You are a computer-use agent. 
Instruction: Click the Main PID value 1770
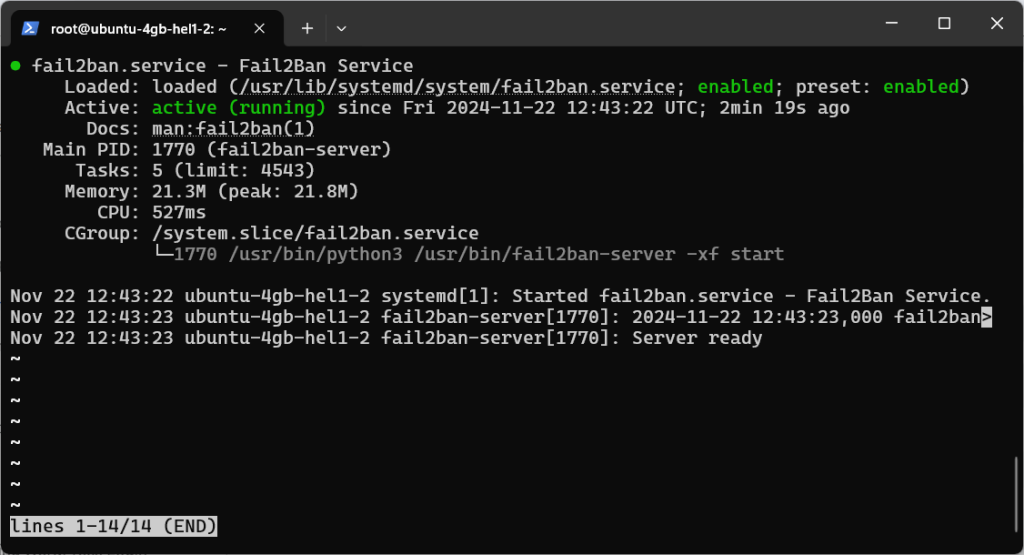173,150
